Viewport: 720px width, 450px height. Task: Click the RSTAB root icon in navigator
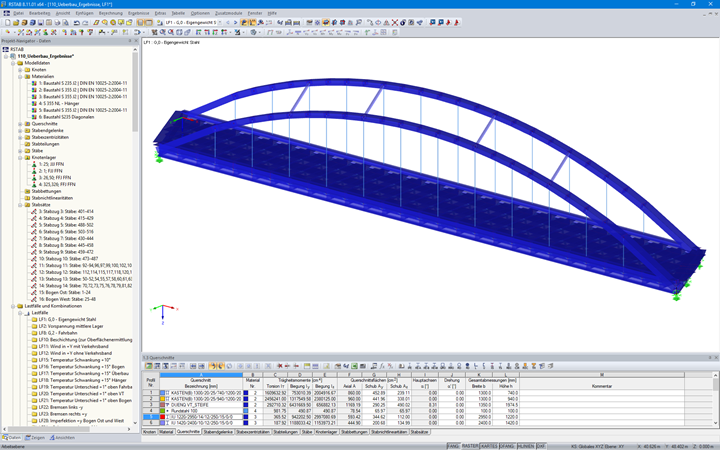pyautogui.click(x=6, y=49)
